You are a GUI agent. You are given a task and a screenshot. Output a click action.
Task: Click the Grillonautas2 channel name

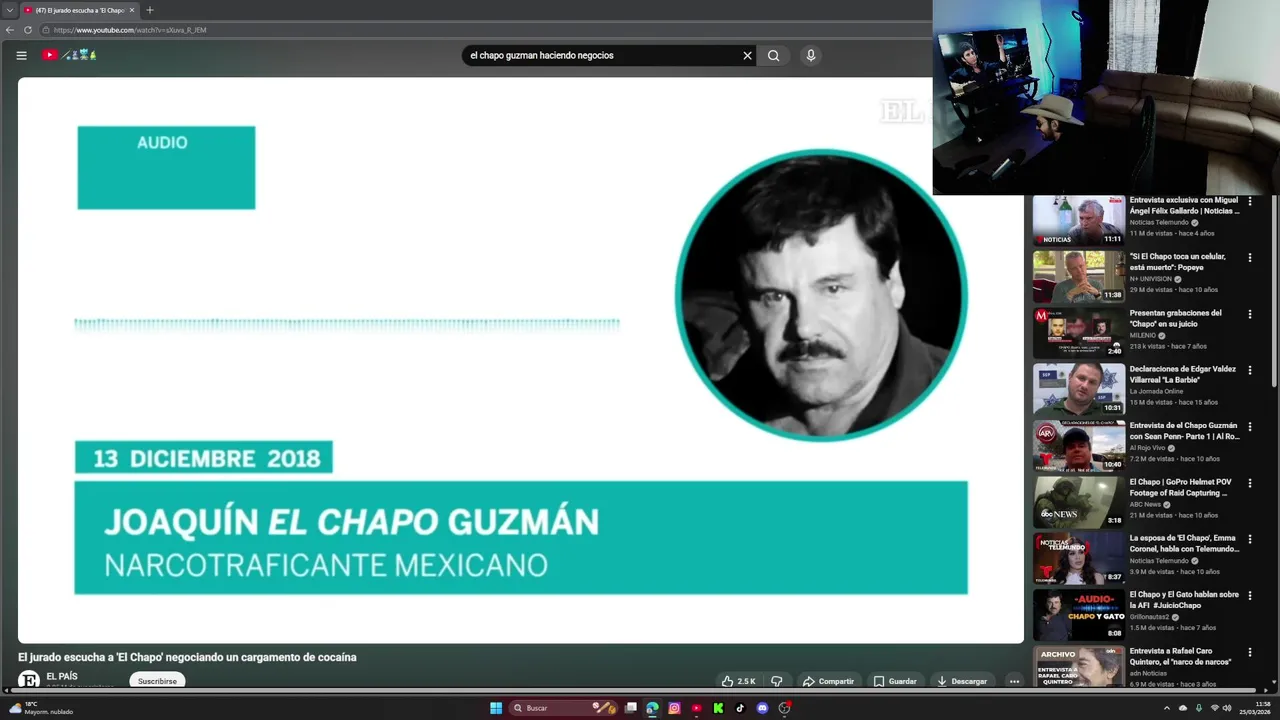pyautogui.click(x=1150, y=617)
